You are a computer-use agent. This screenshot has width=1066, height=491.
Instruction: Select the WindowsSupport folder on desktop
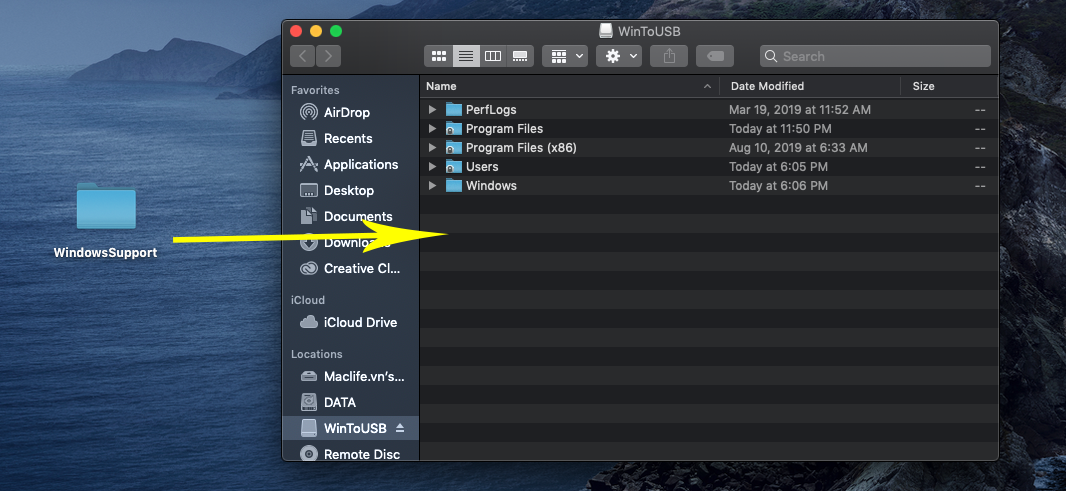[106, 208]
